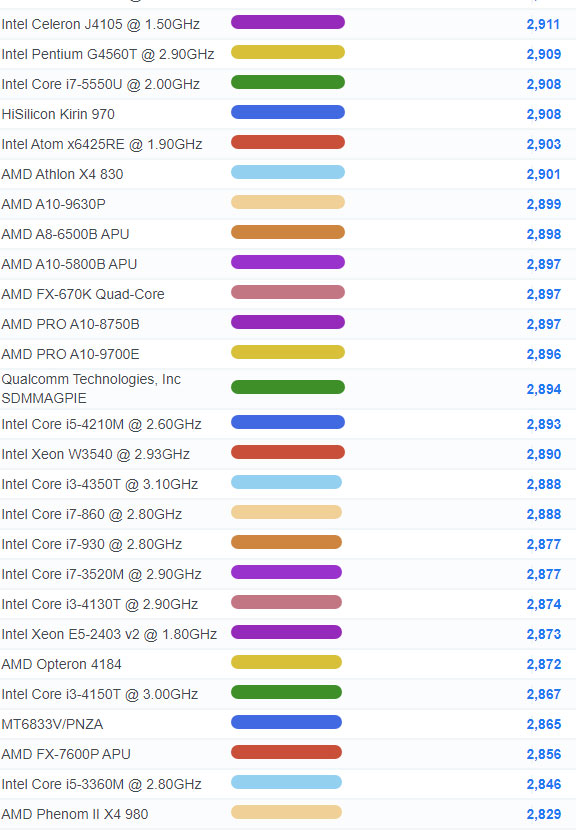The width and height of the screenshot is (576, 830).
Task: Select the AMD FX-7600P APU name
Action: (x=66, y=754)
